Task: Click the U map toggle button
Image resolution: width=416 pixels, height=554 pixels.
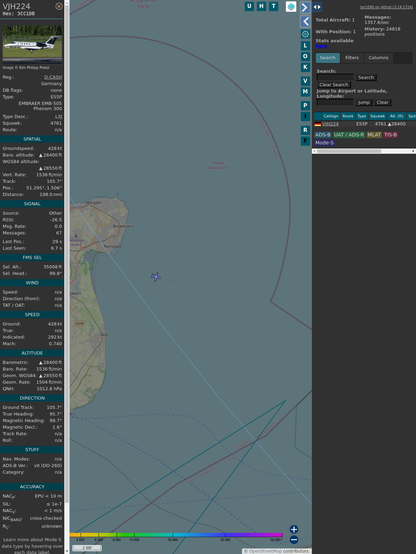Action: tap(249, 6)
